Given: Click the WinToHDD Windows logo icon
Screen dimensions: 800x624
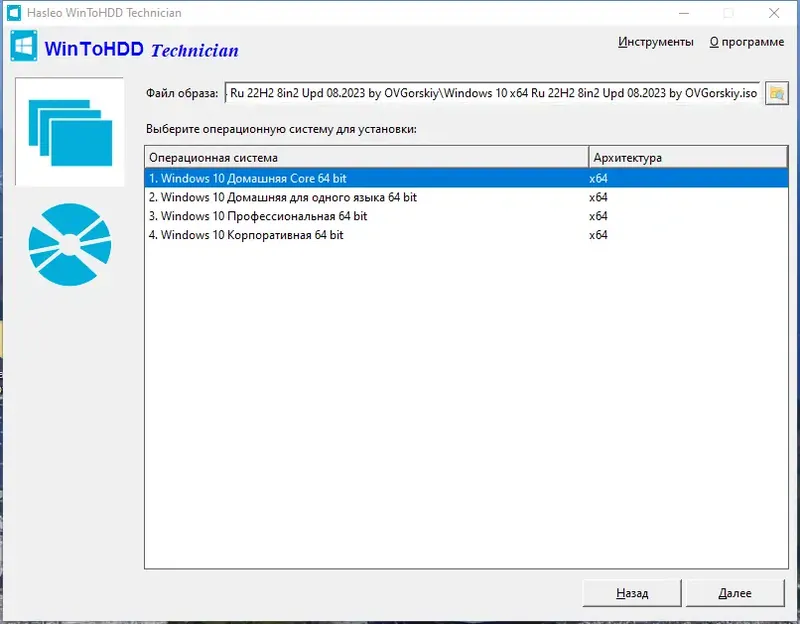Looking at the screenshot, I should point(23,46).
